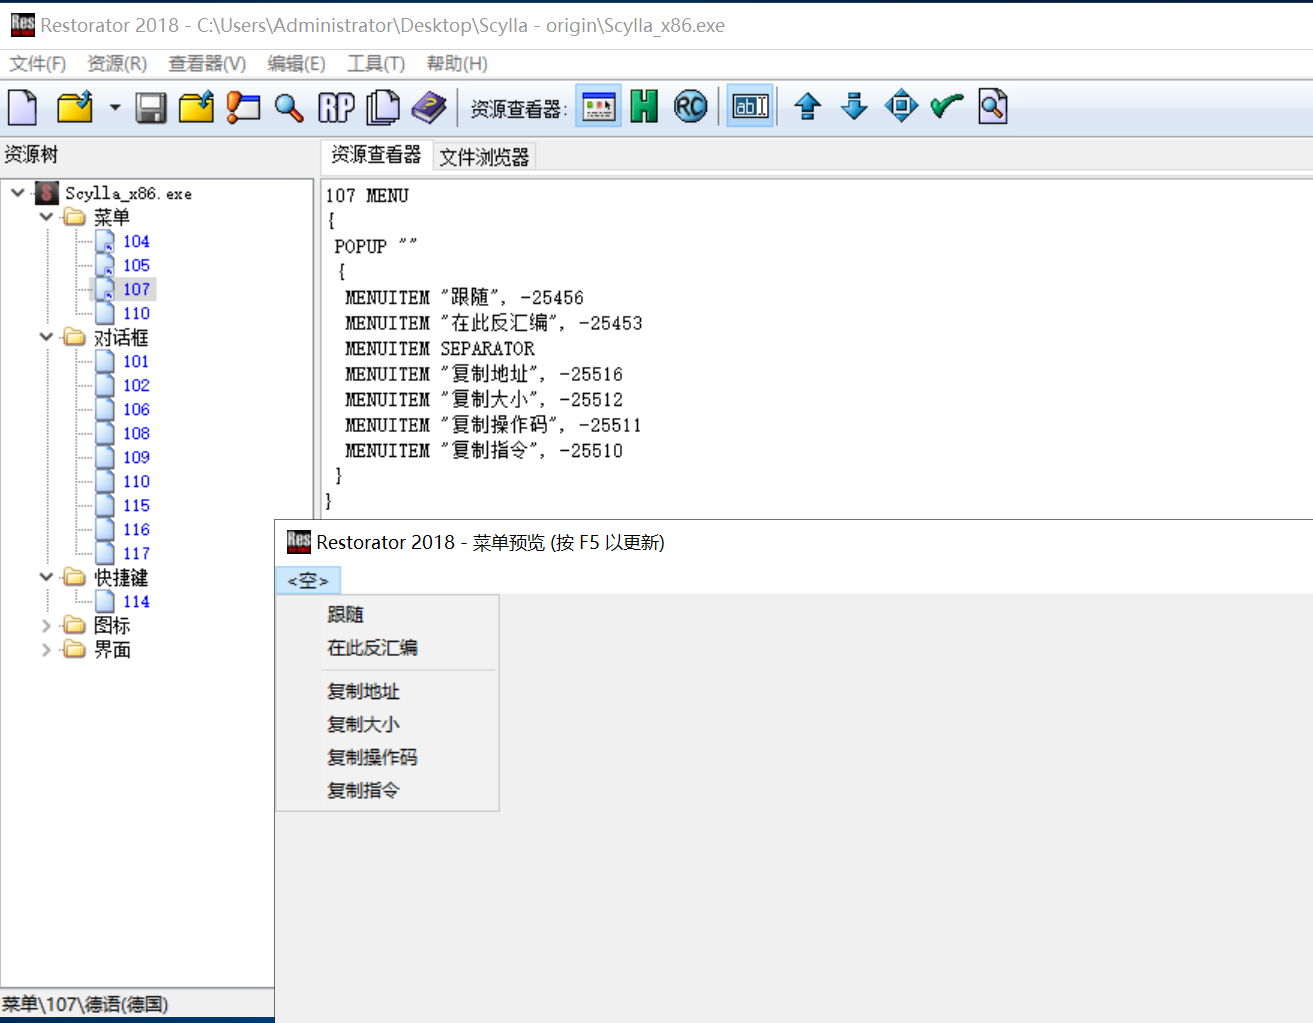1313x1023 pixels.
Task: Select menu resource 105
Action: click(x=136, y=265)
